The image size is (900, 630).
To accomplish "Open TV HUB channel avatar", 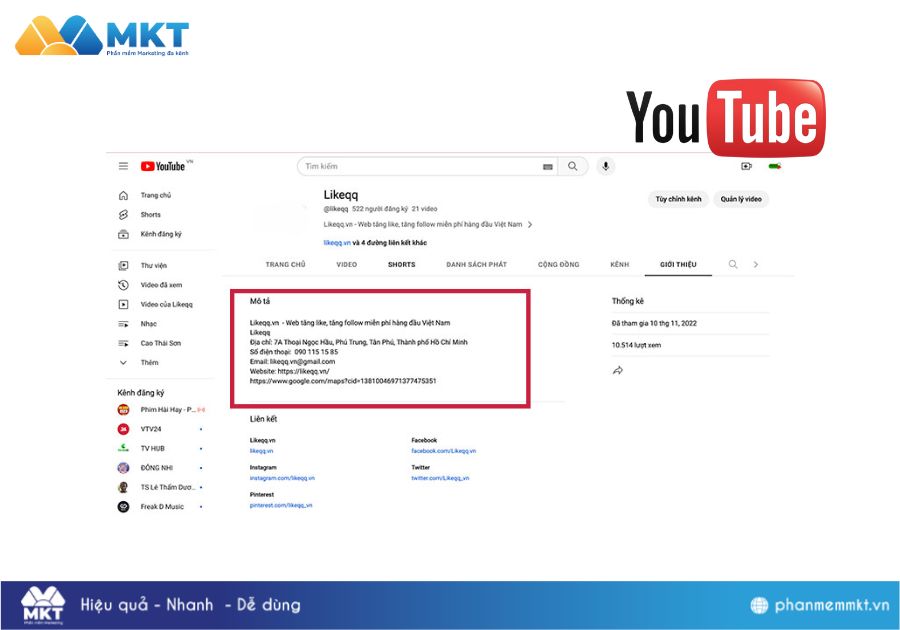I will (123, 448).
